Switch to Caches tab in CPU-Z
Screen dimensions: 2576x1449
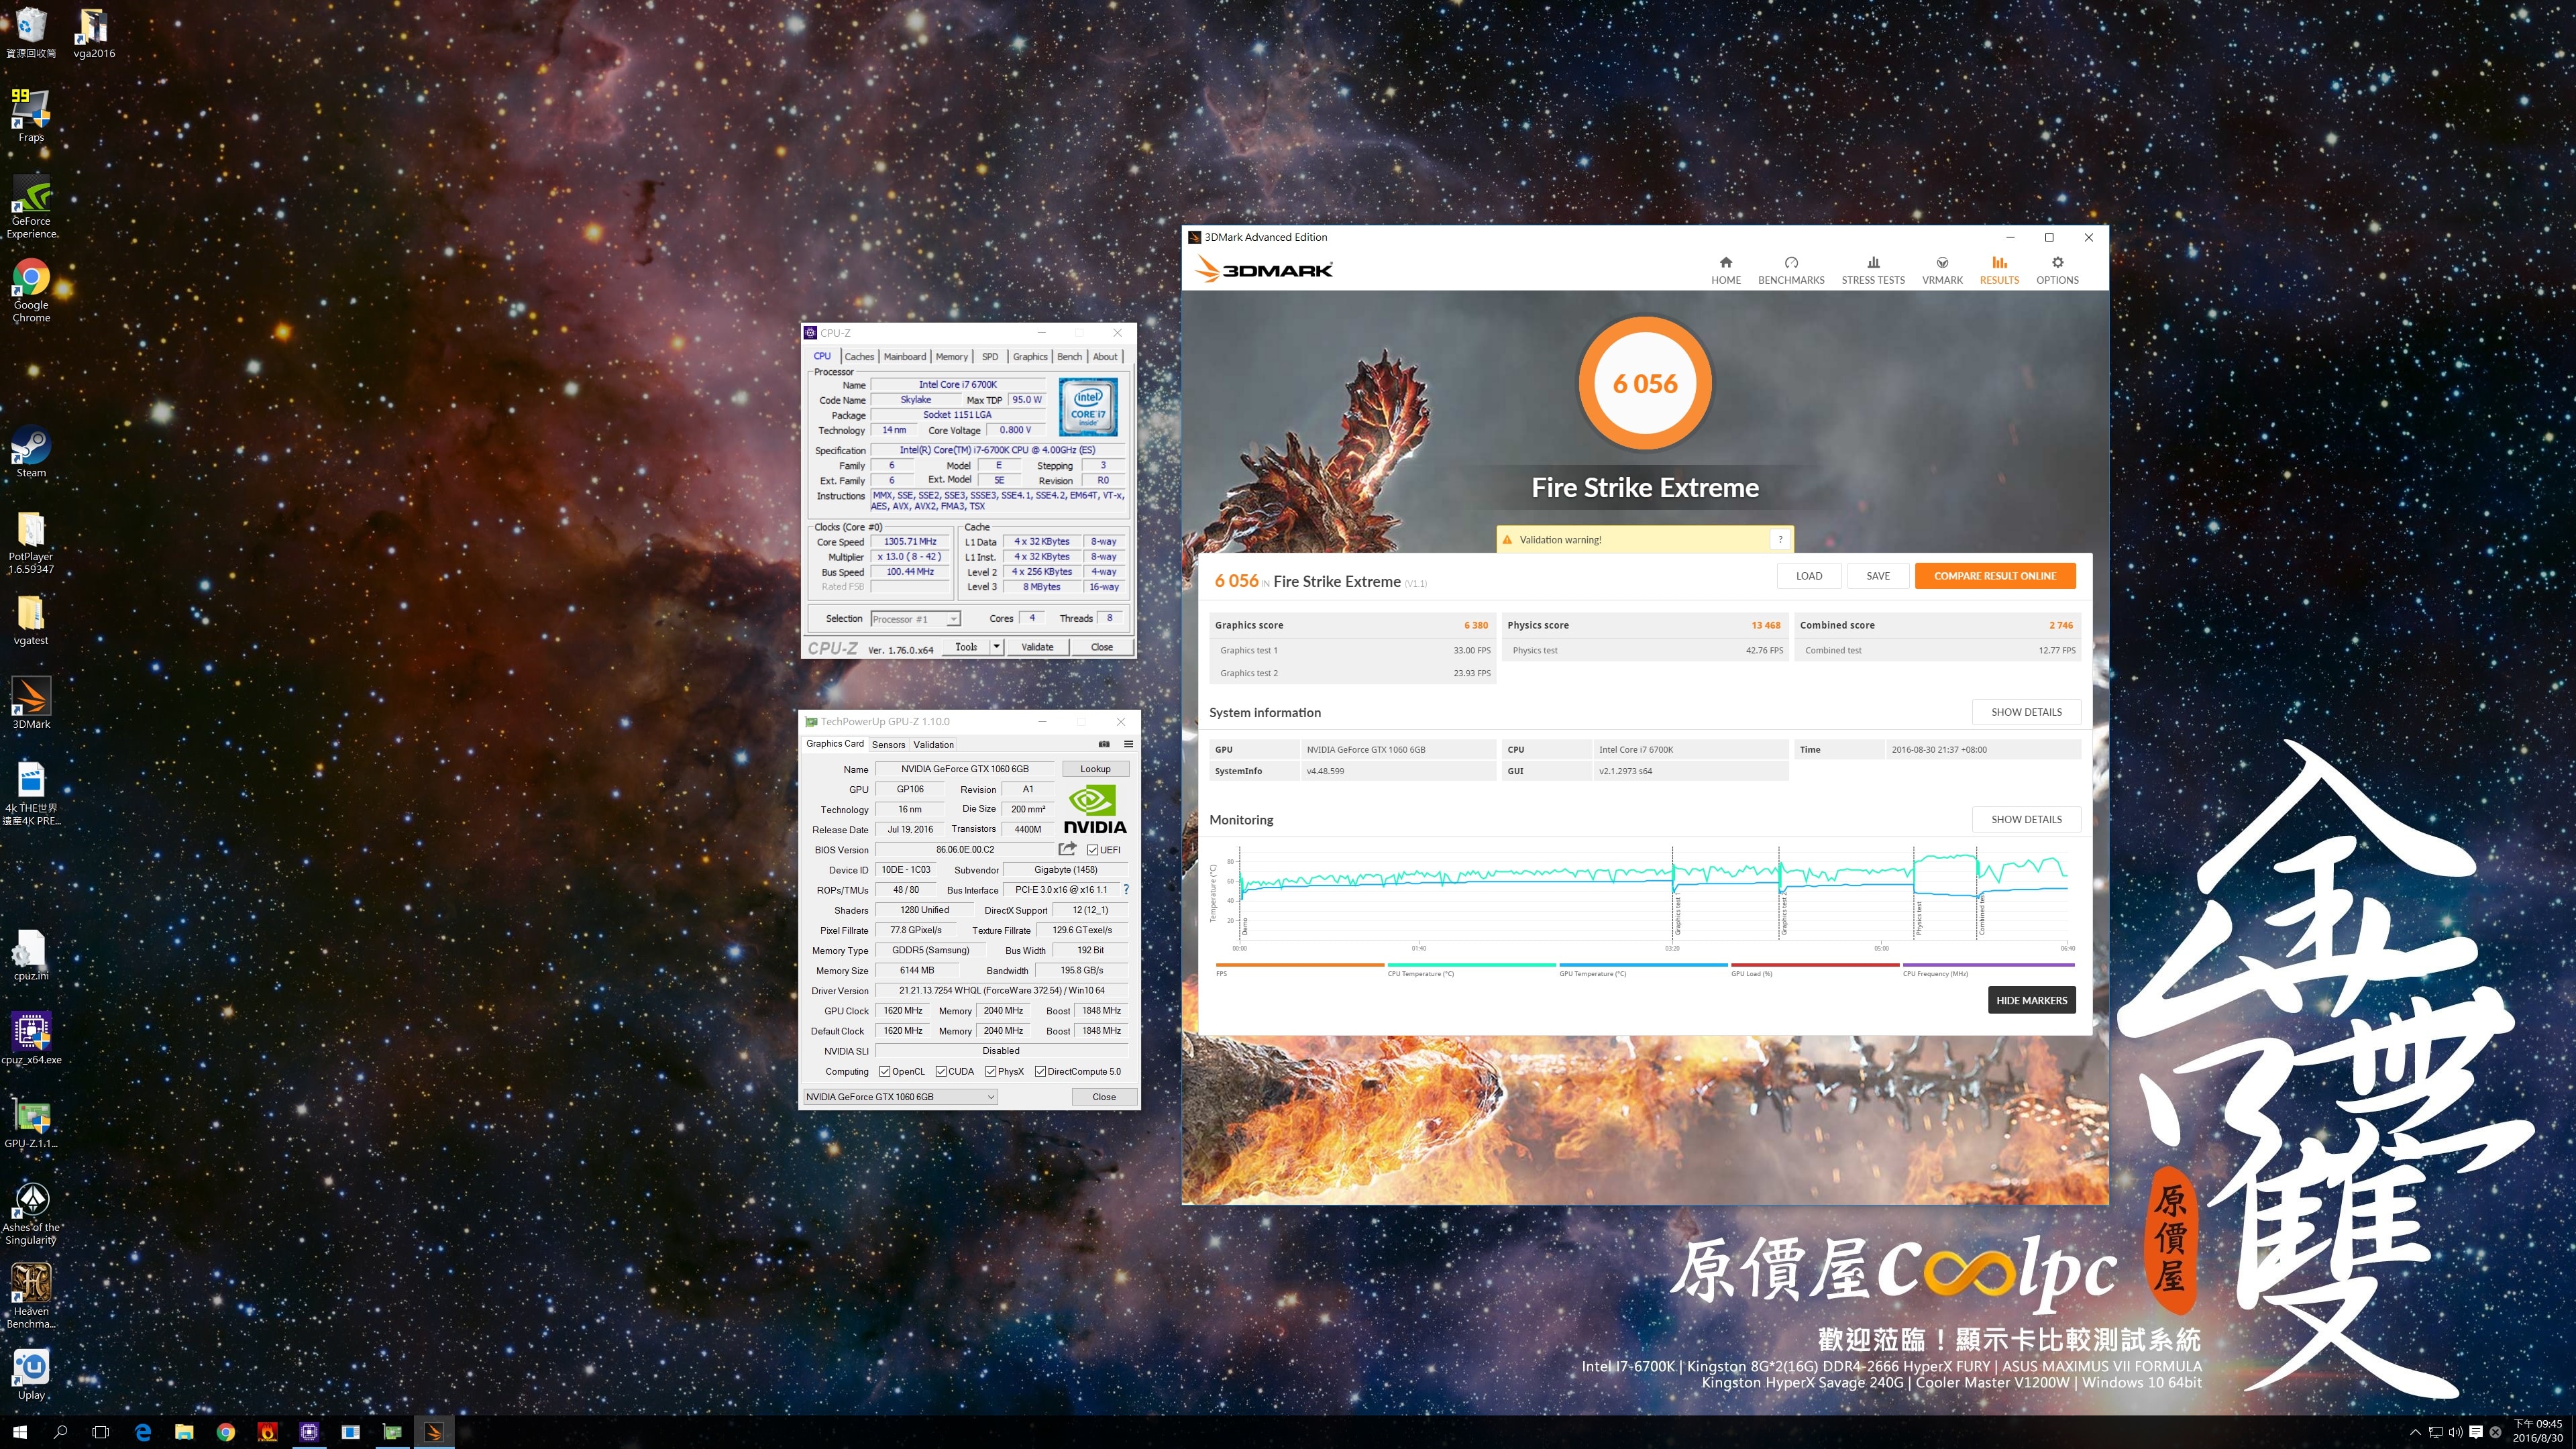859,357
